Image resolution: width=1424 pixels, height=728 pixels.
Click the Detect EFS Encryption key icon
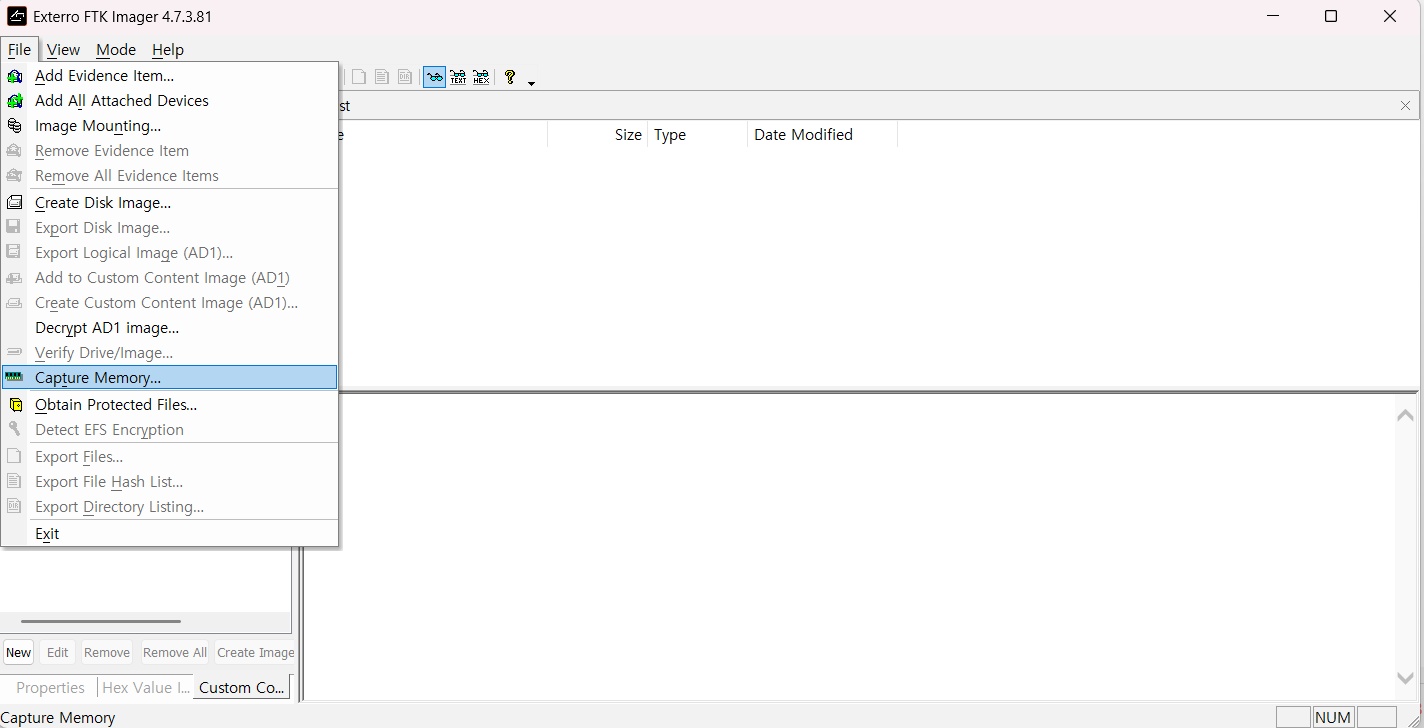(x=14, y=430)
